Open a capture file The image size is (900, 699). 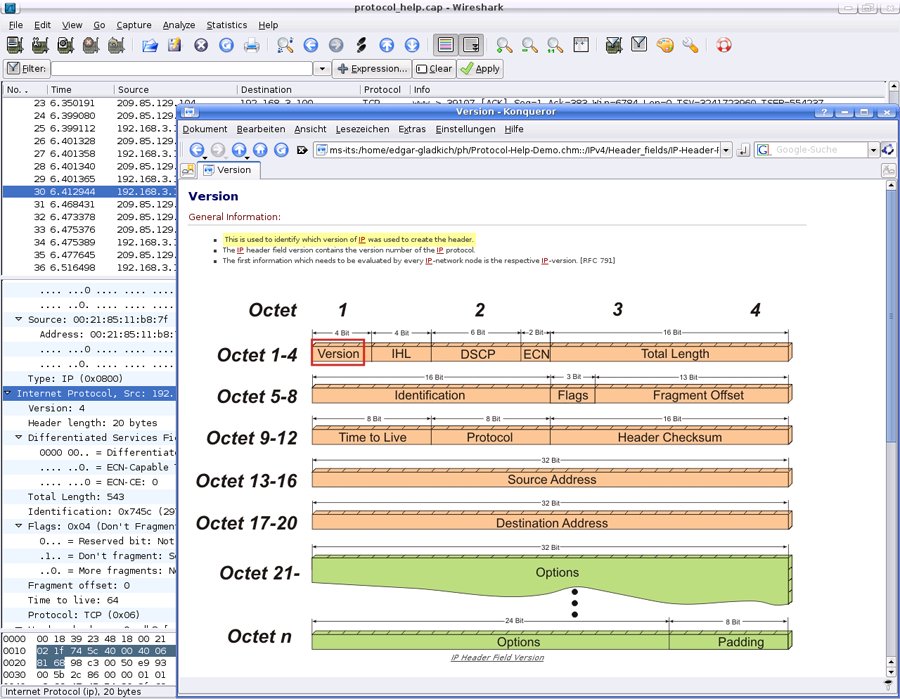[150, 45]
